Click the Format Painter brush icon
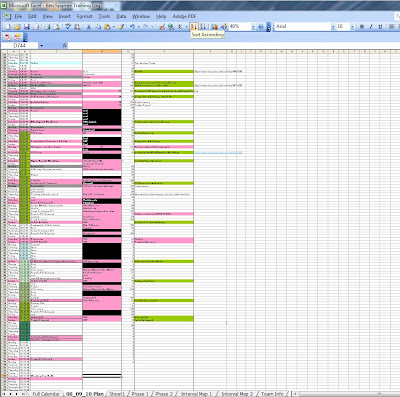Image resolution: width=400 pixels, height=397 pixels. coord(121,27)
